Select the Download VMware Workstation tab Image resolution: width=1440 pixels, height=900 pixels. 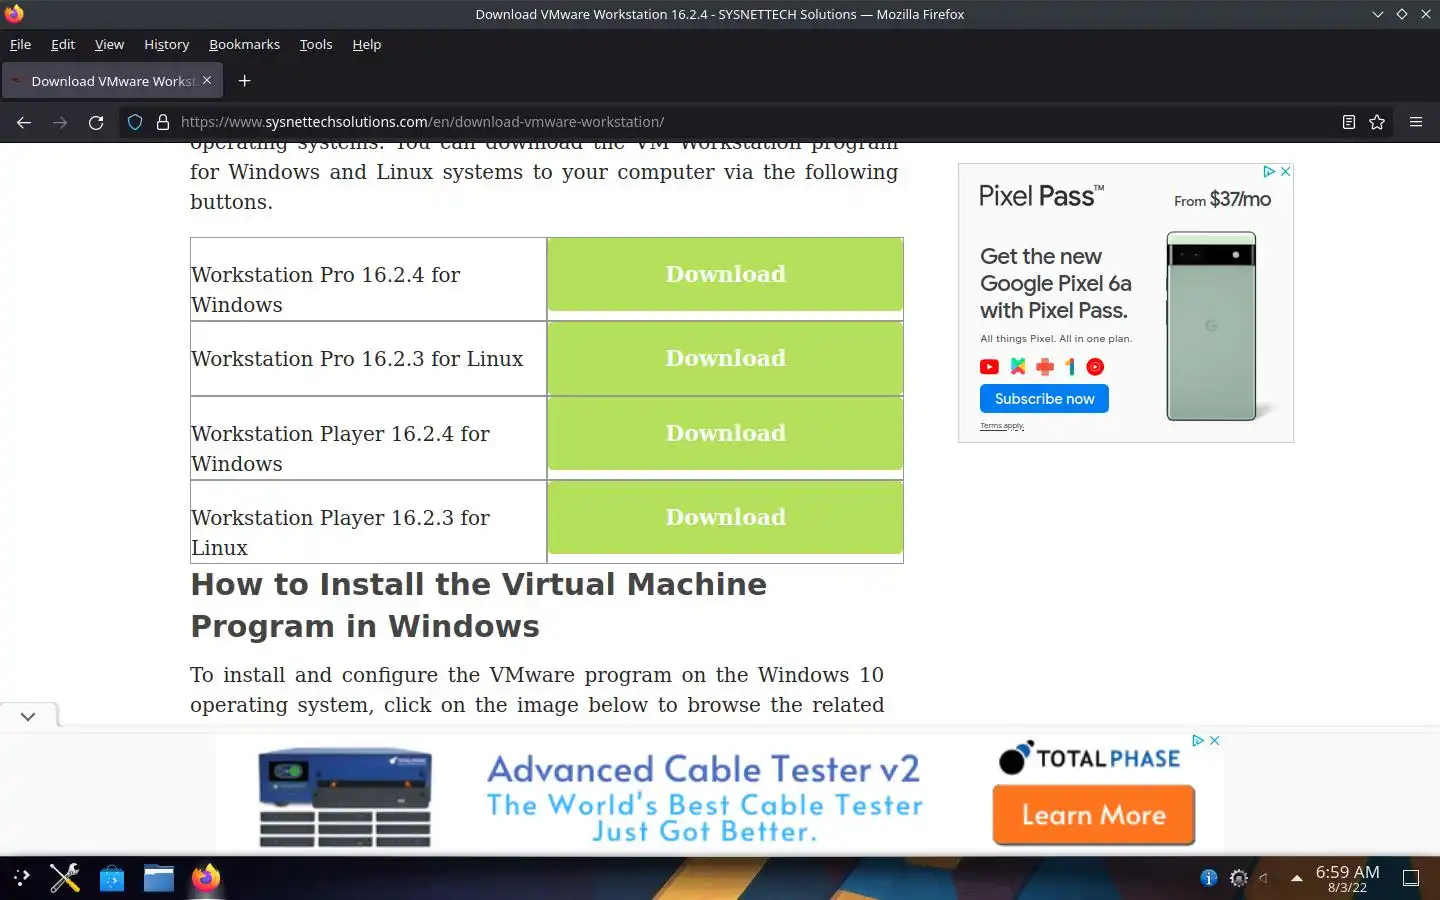[x=112, y=81]
